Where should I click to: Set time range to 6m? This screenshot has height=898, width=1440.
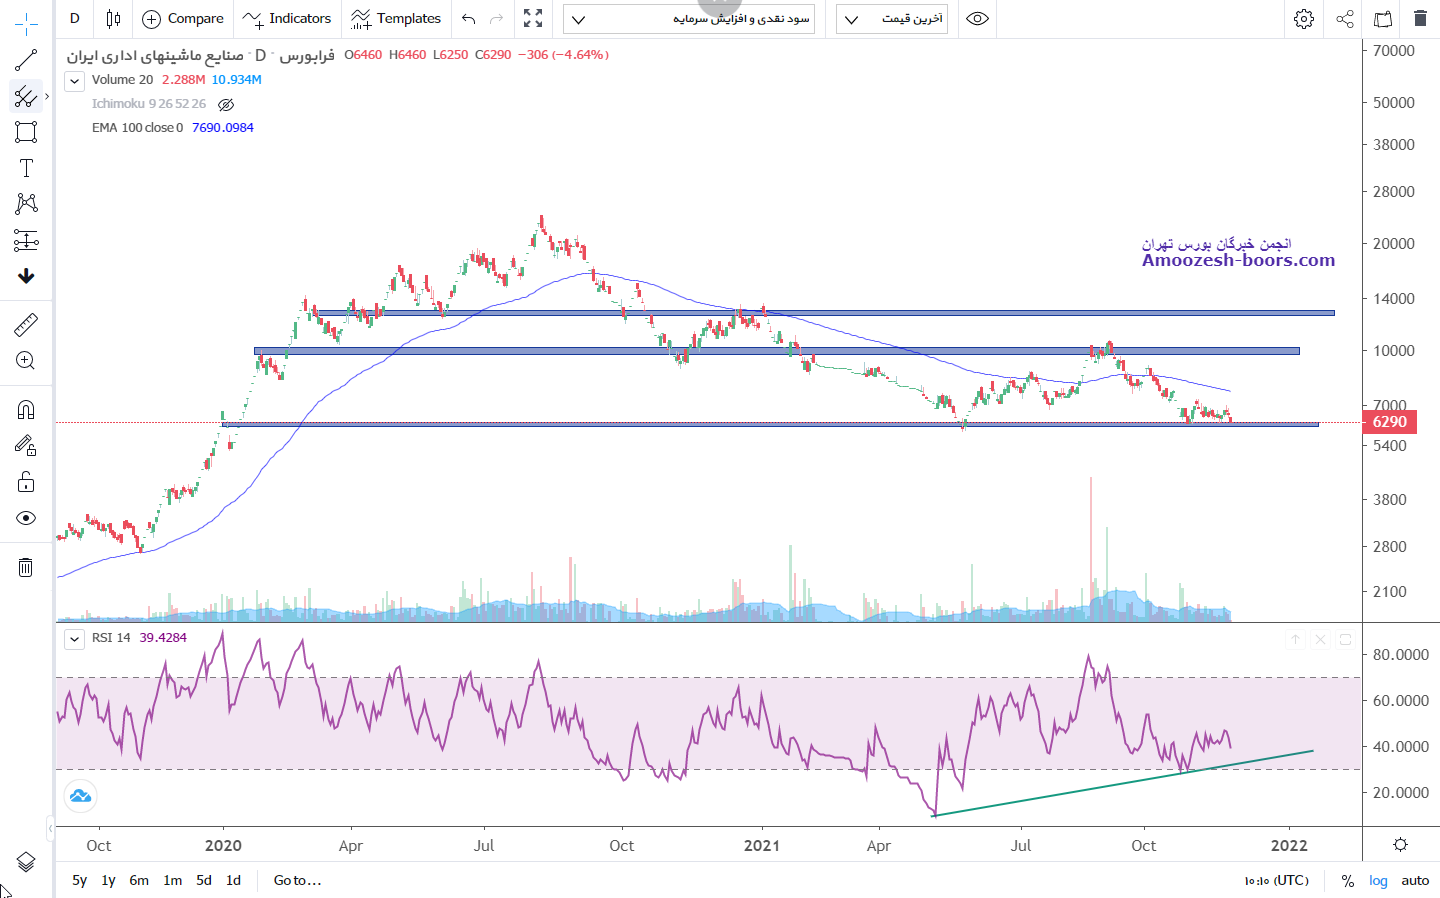pos(139,881)
